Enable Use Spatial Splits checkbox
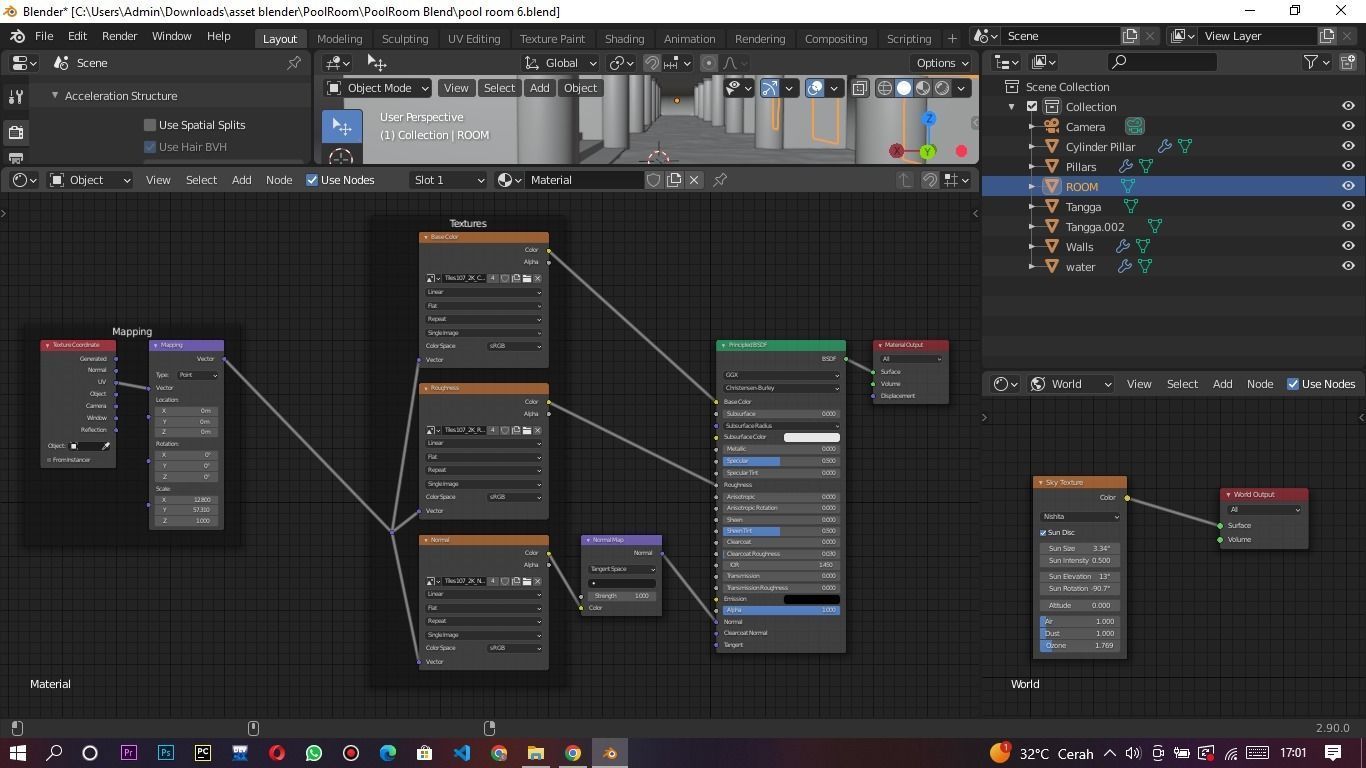 tap(150, 125)
